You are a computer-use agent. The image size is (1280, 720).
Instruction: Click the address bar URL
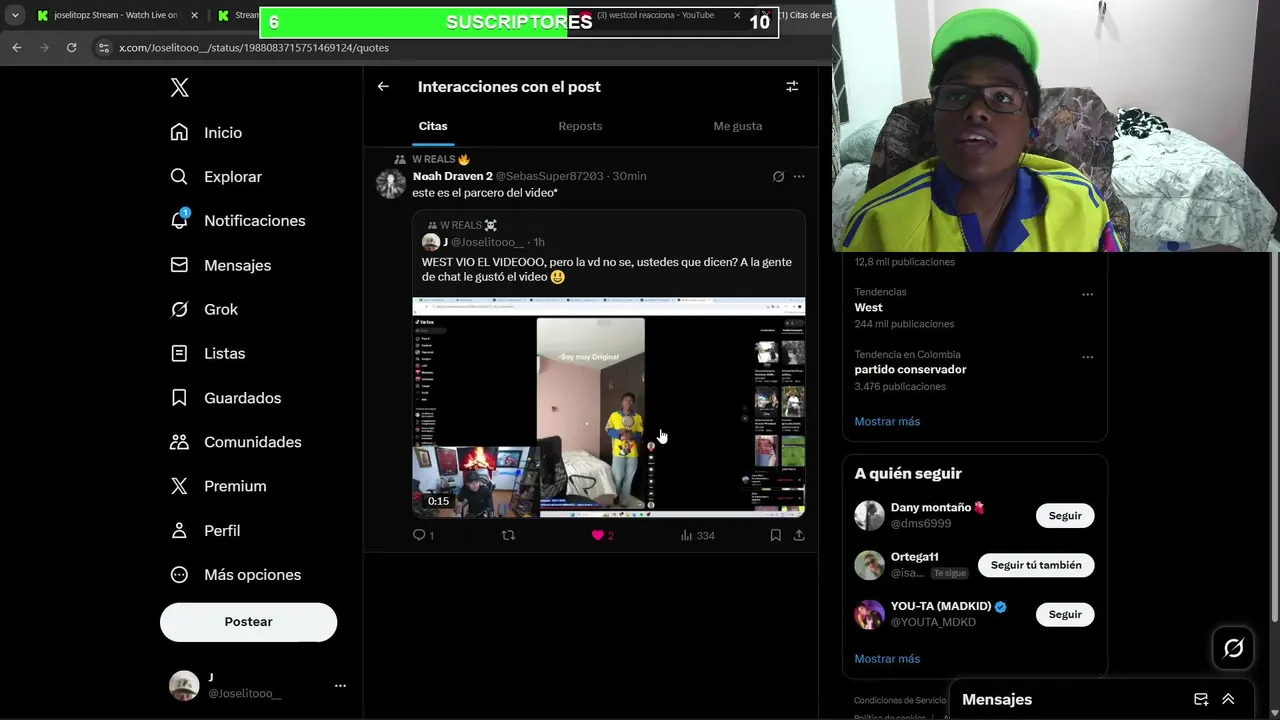coord(254,47)
